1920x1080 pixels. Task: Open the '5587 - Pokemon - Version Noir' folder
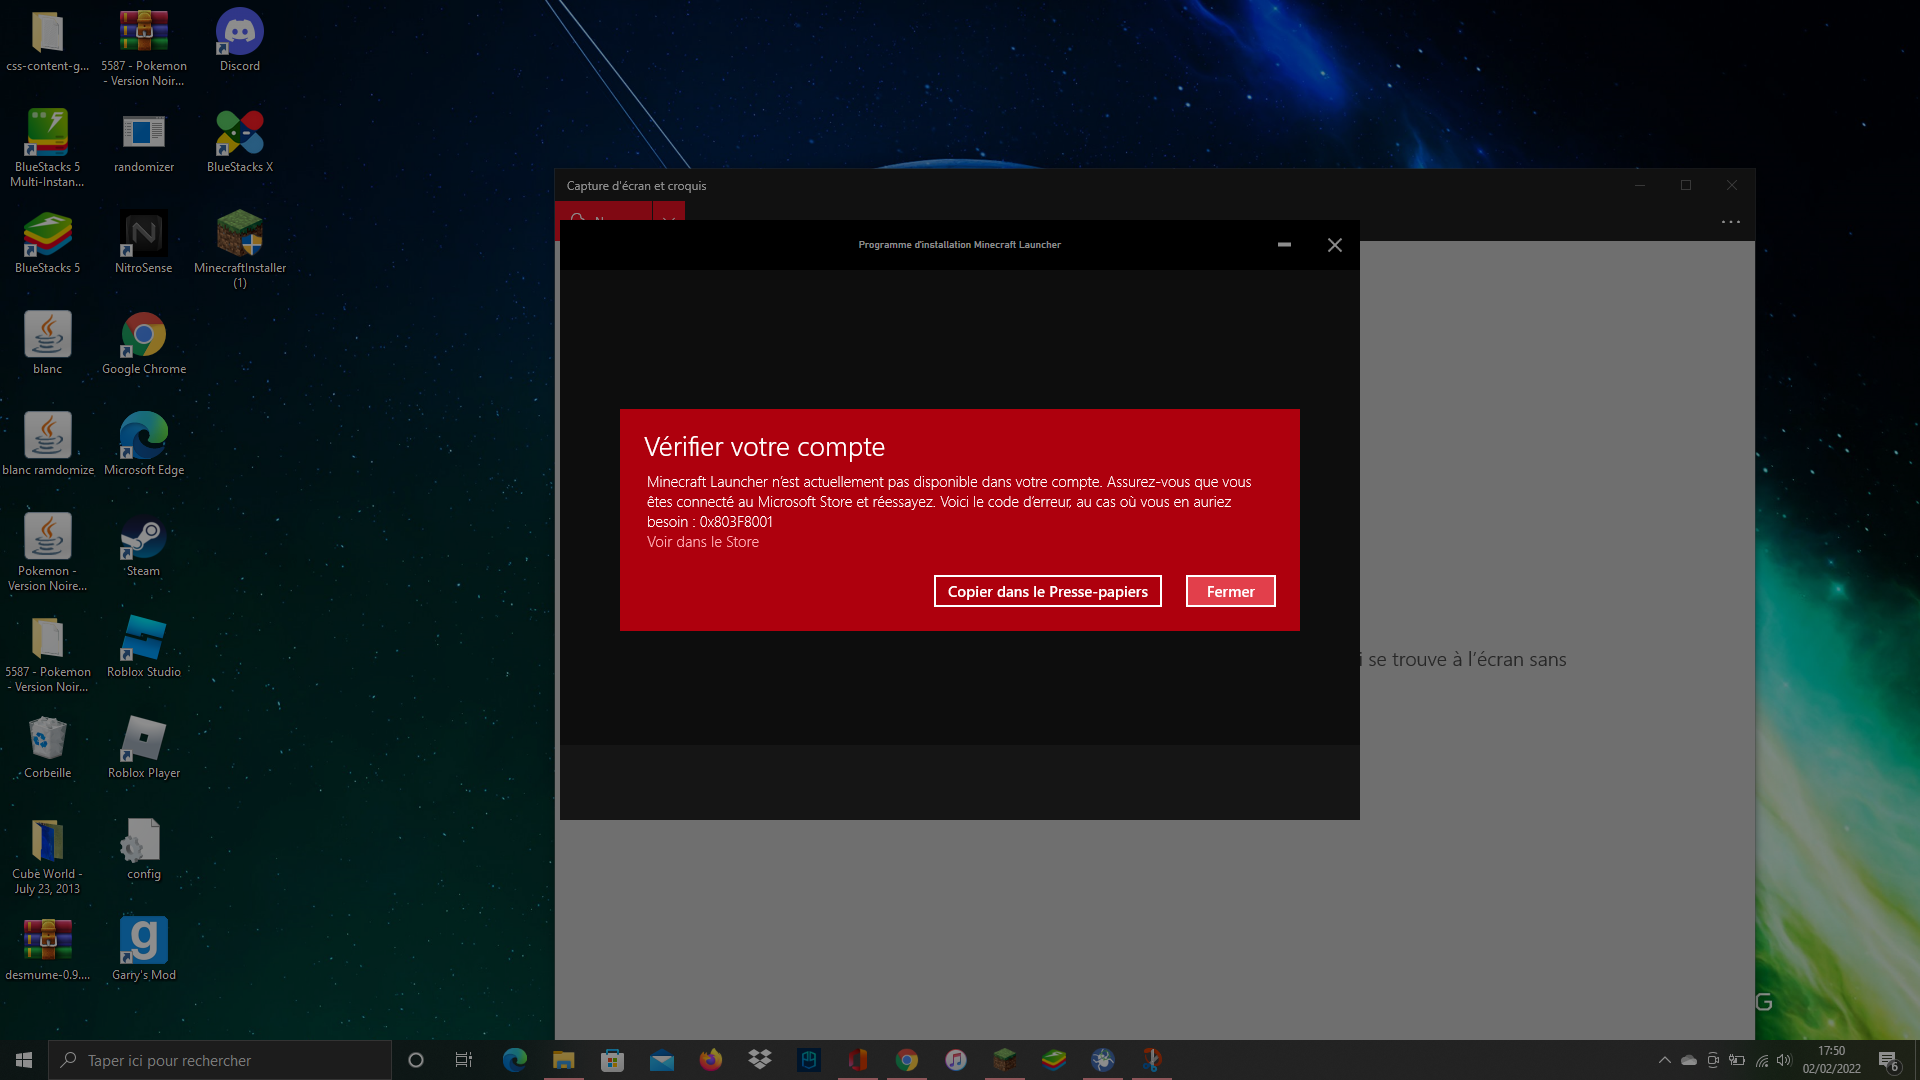click(47, 653)
